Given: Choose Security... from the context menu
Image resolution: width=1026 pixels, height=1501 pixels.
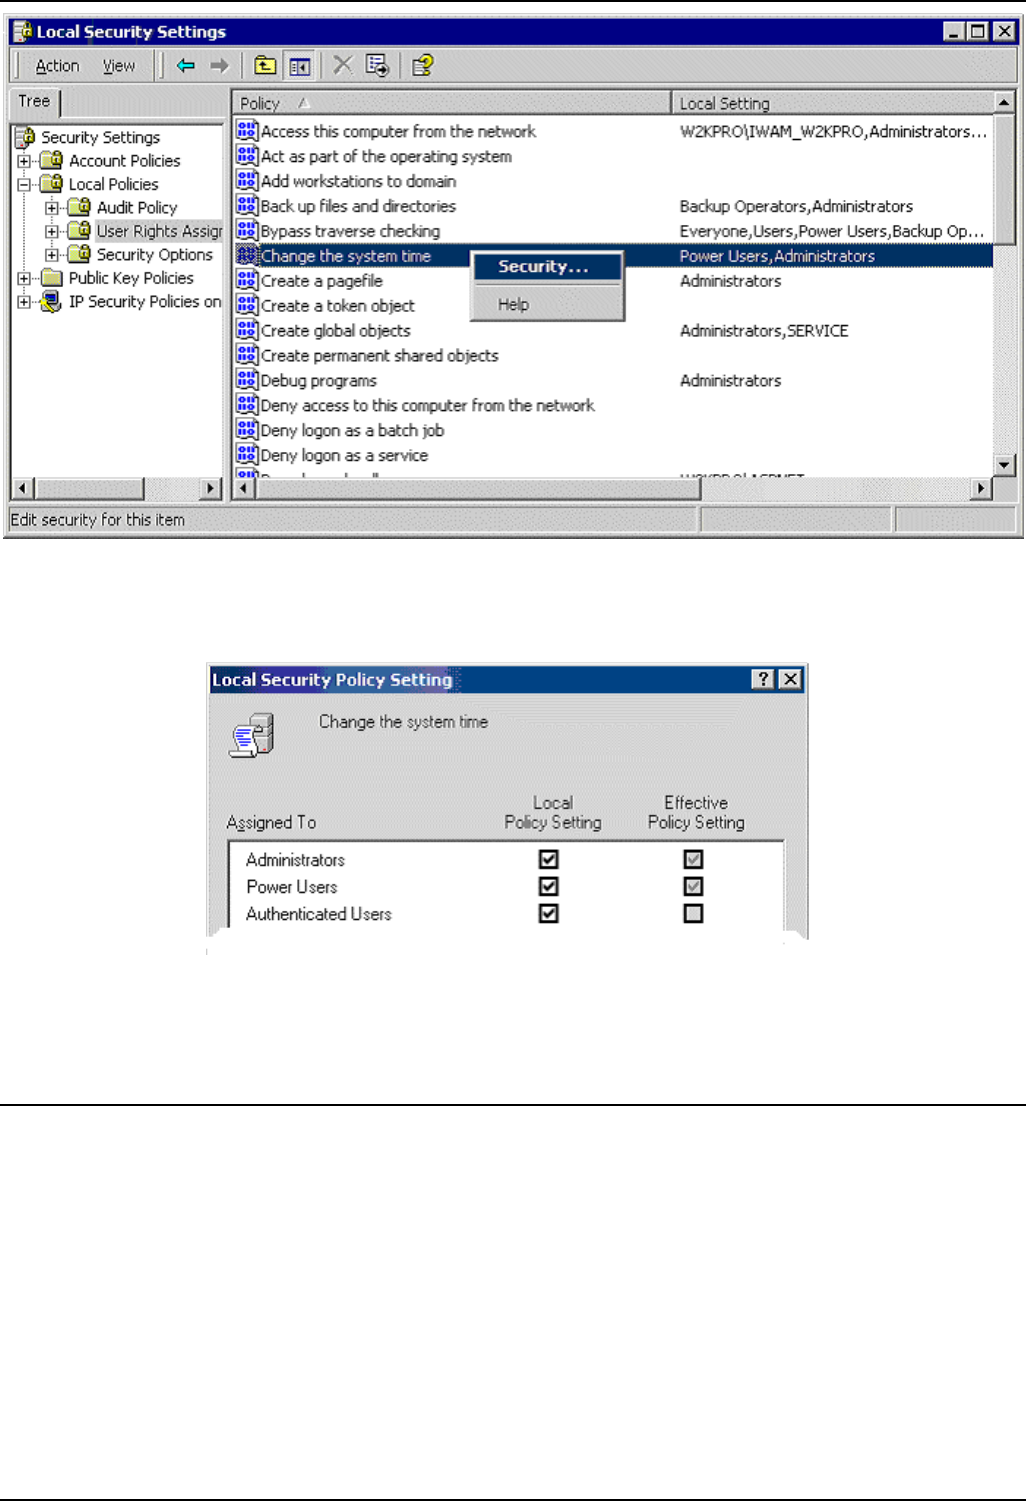Looking at the screenshot, I should [547, 267].
